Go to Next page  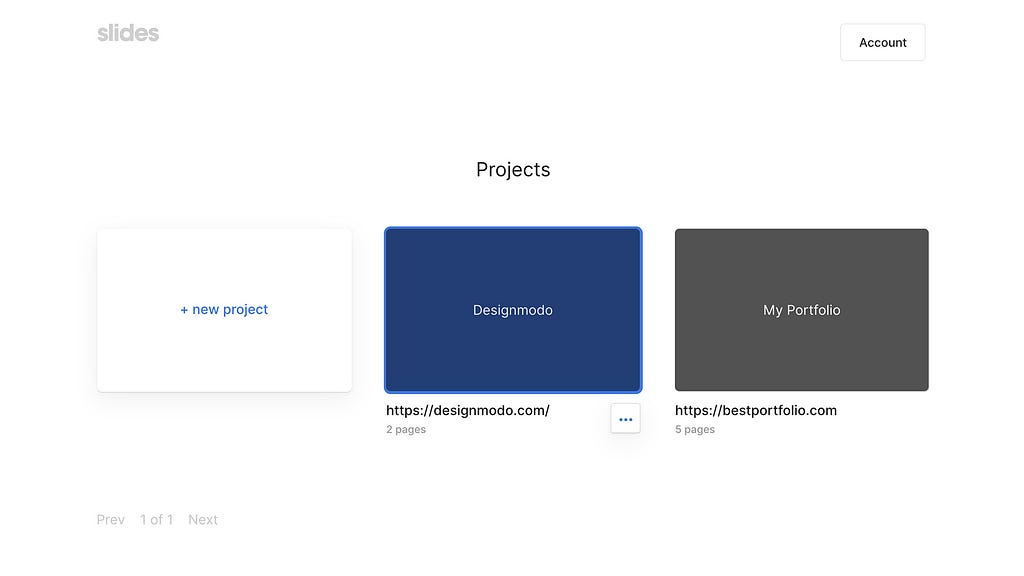pos(202,519)
